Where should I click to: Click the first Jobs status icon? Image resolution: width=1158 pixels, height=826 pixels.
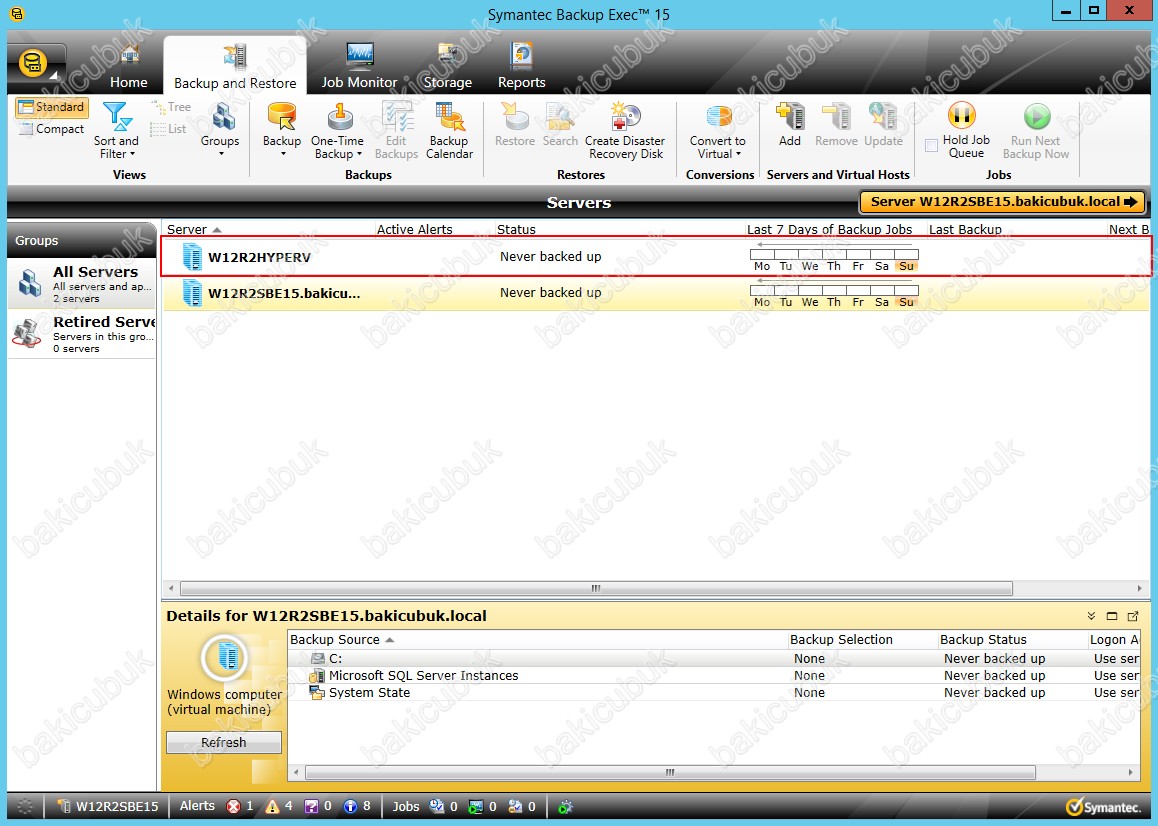pos(436,806)
